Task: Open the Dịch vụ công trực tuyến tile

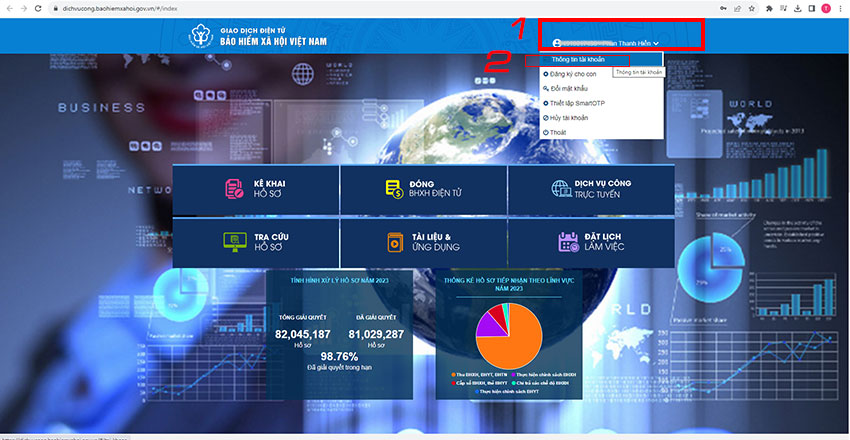Action: (591, 190)
